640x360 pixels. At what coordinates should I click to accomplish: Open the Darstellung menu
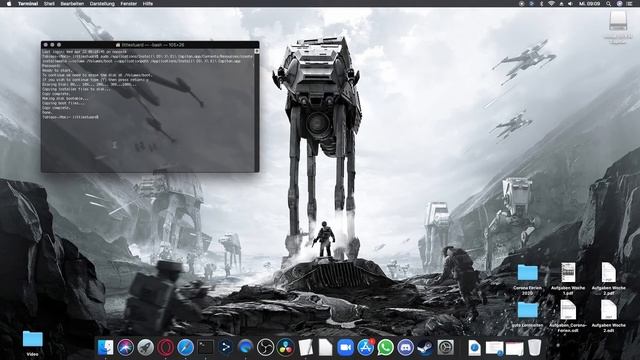(102, 4)
